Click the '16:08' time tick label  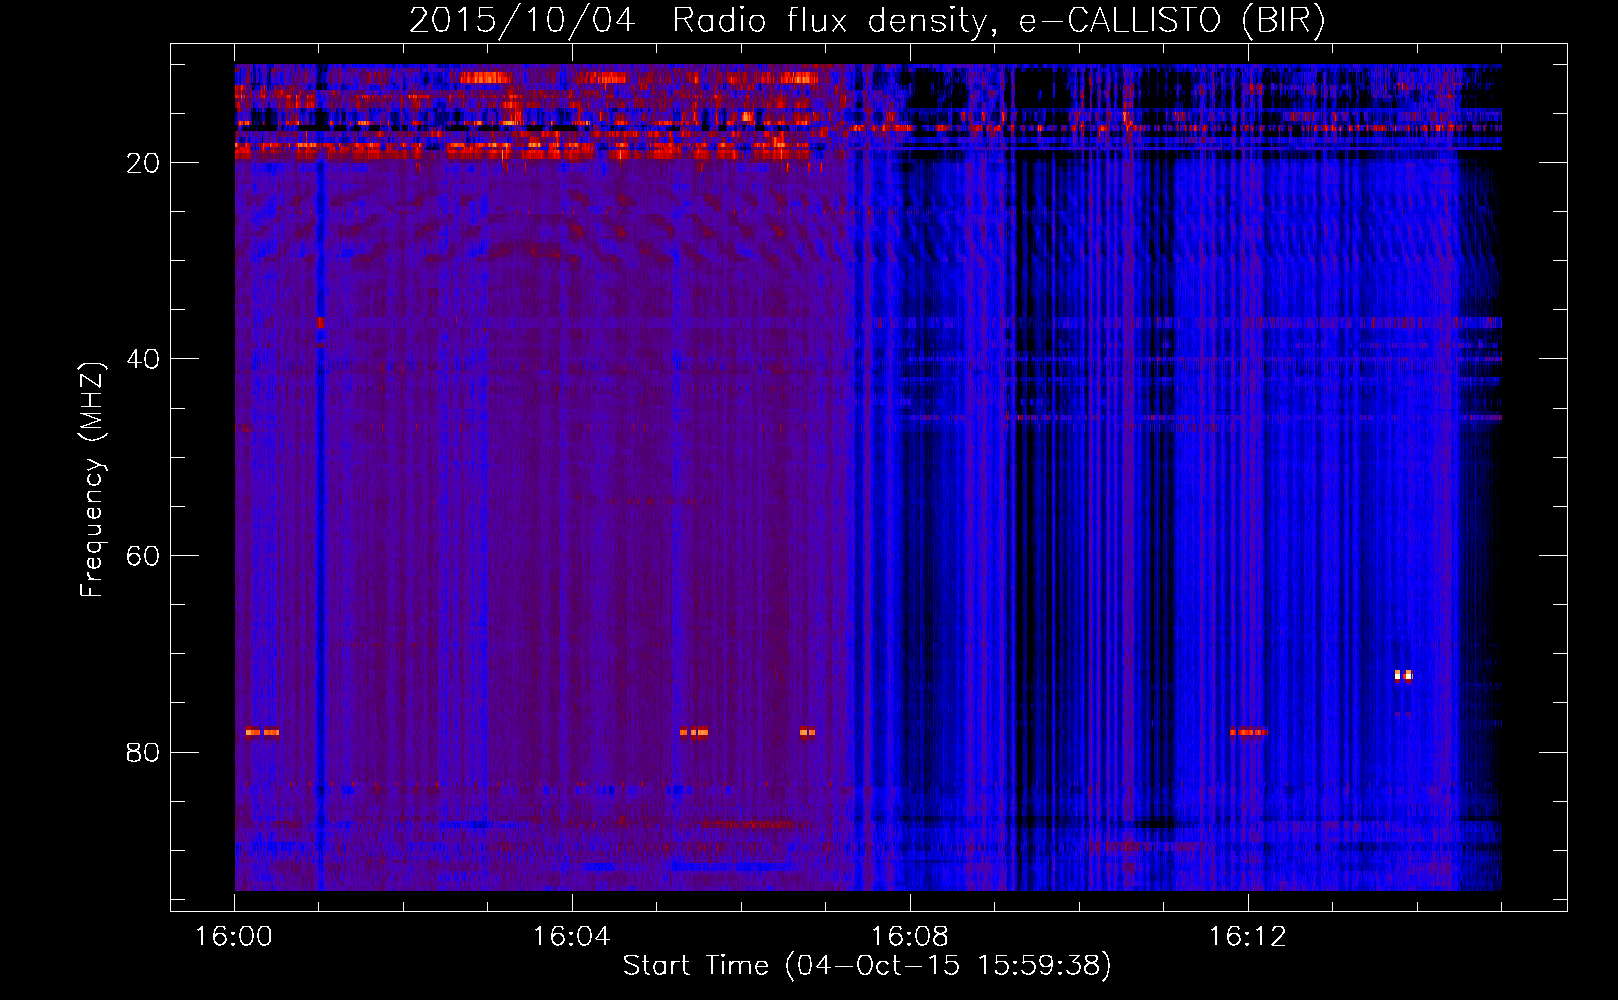910,937
